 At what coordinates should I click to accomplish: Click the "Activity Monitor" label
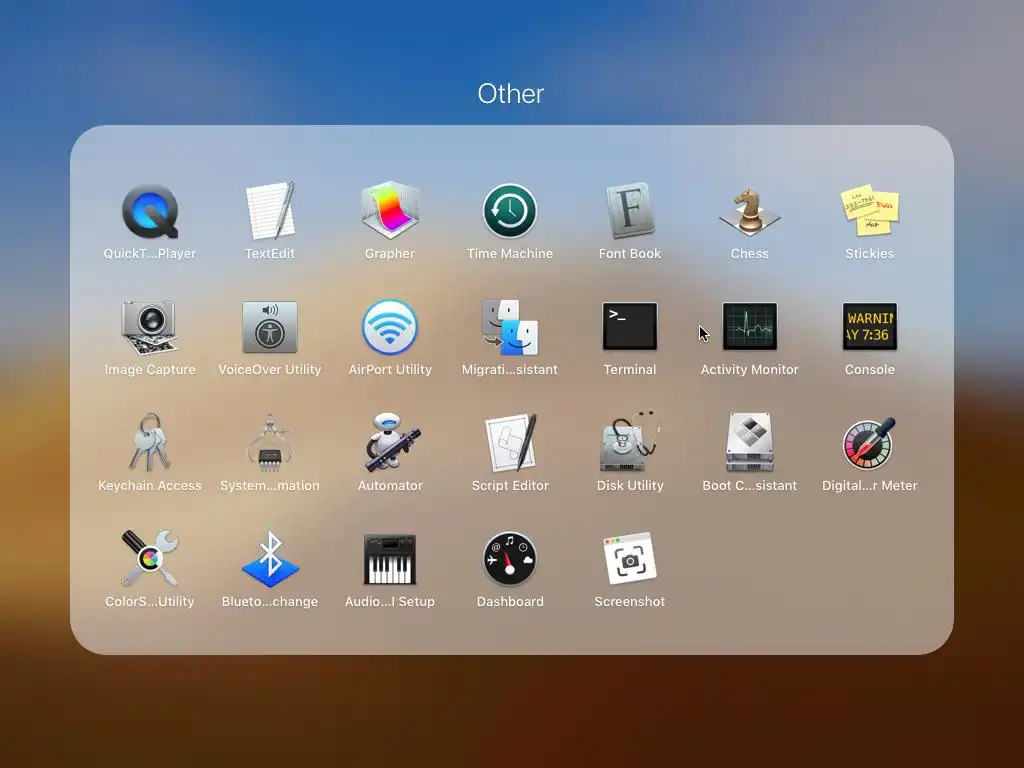750,370
